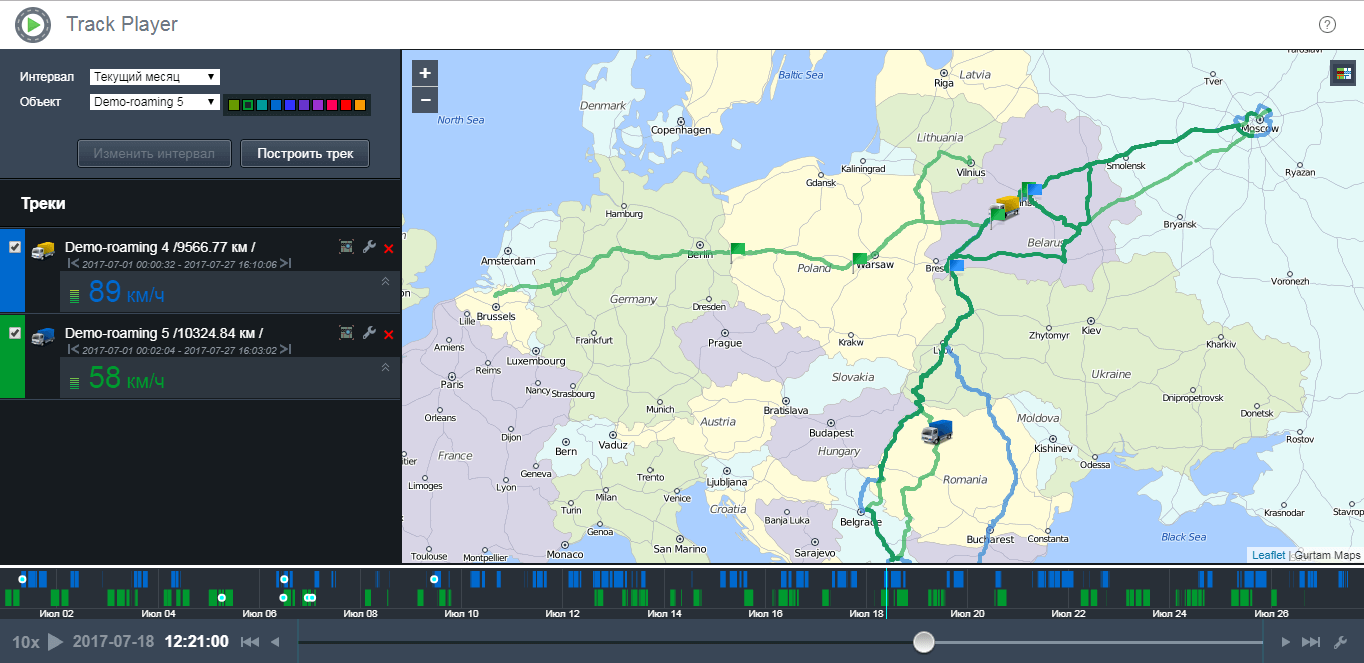Click the help question mark icon
Screen dimensions: 1364x663
(x=1327, y=25)
